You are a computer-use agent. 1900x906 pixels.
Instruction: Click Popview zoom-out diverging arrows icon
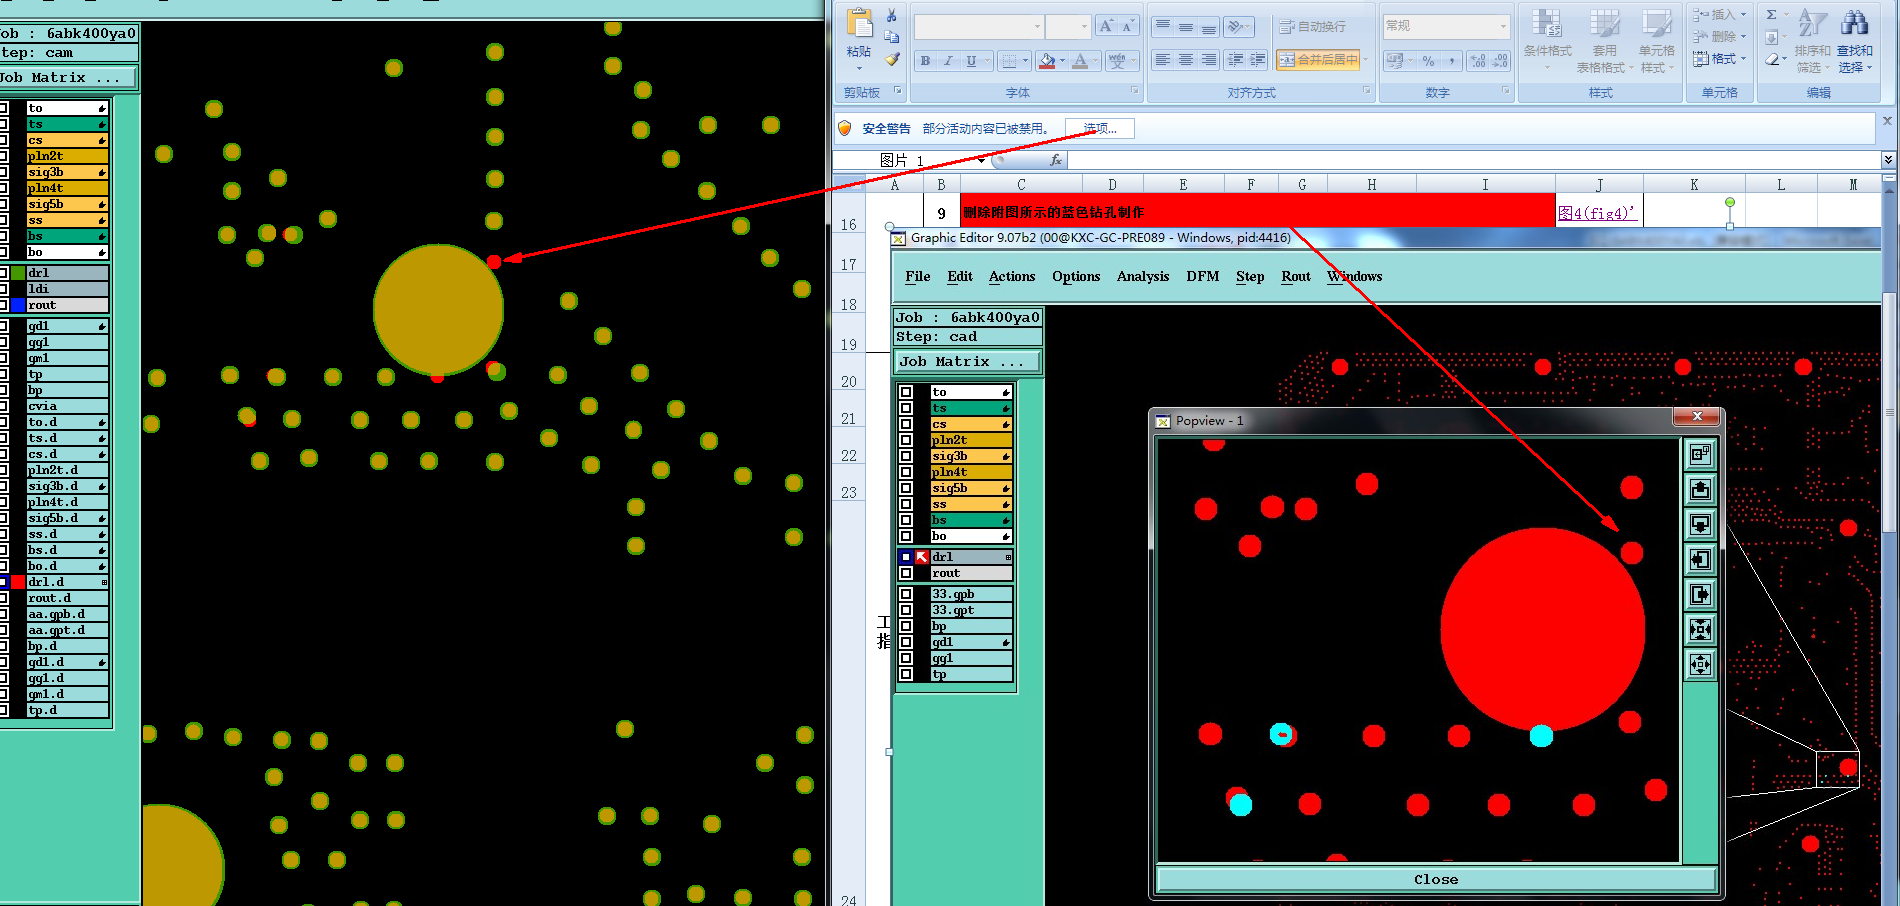[x=1700, y=664]
